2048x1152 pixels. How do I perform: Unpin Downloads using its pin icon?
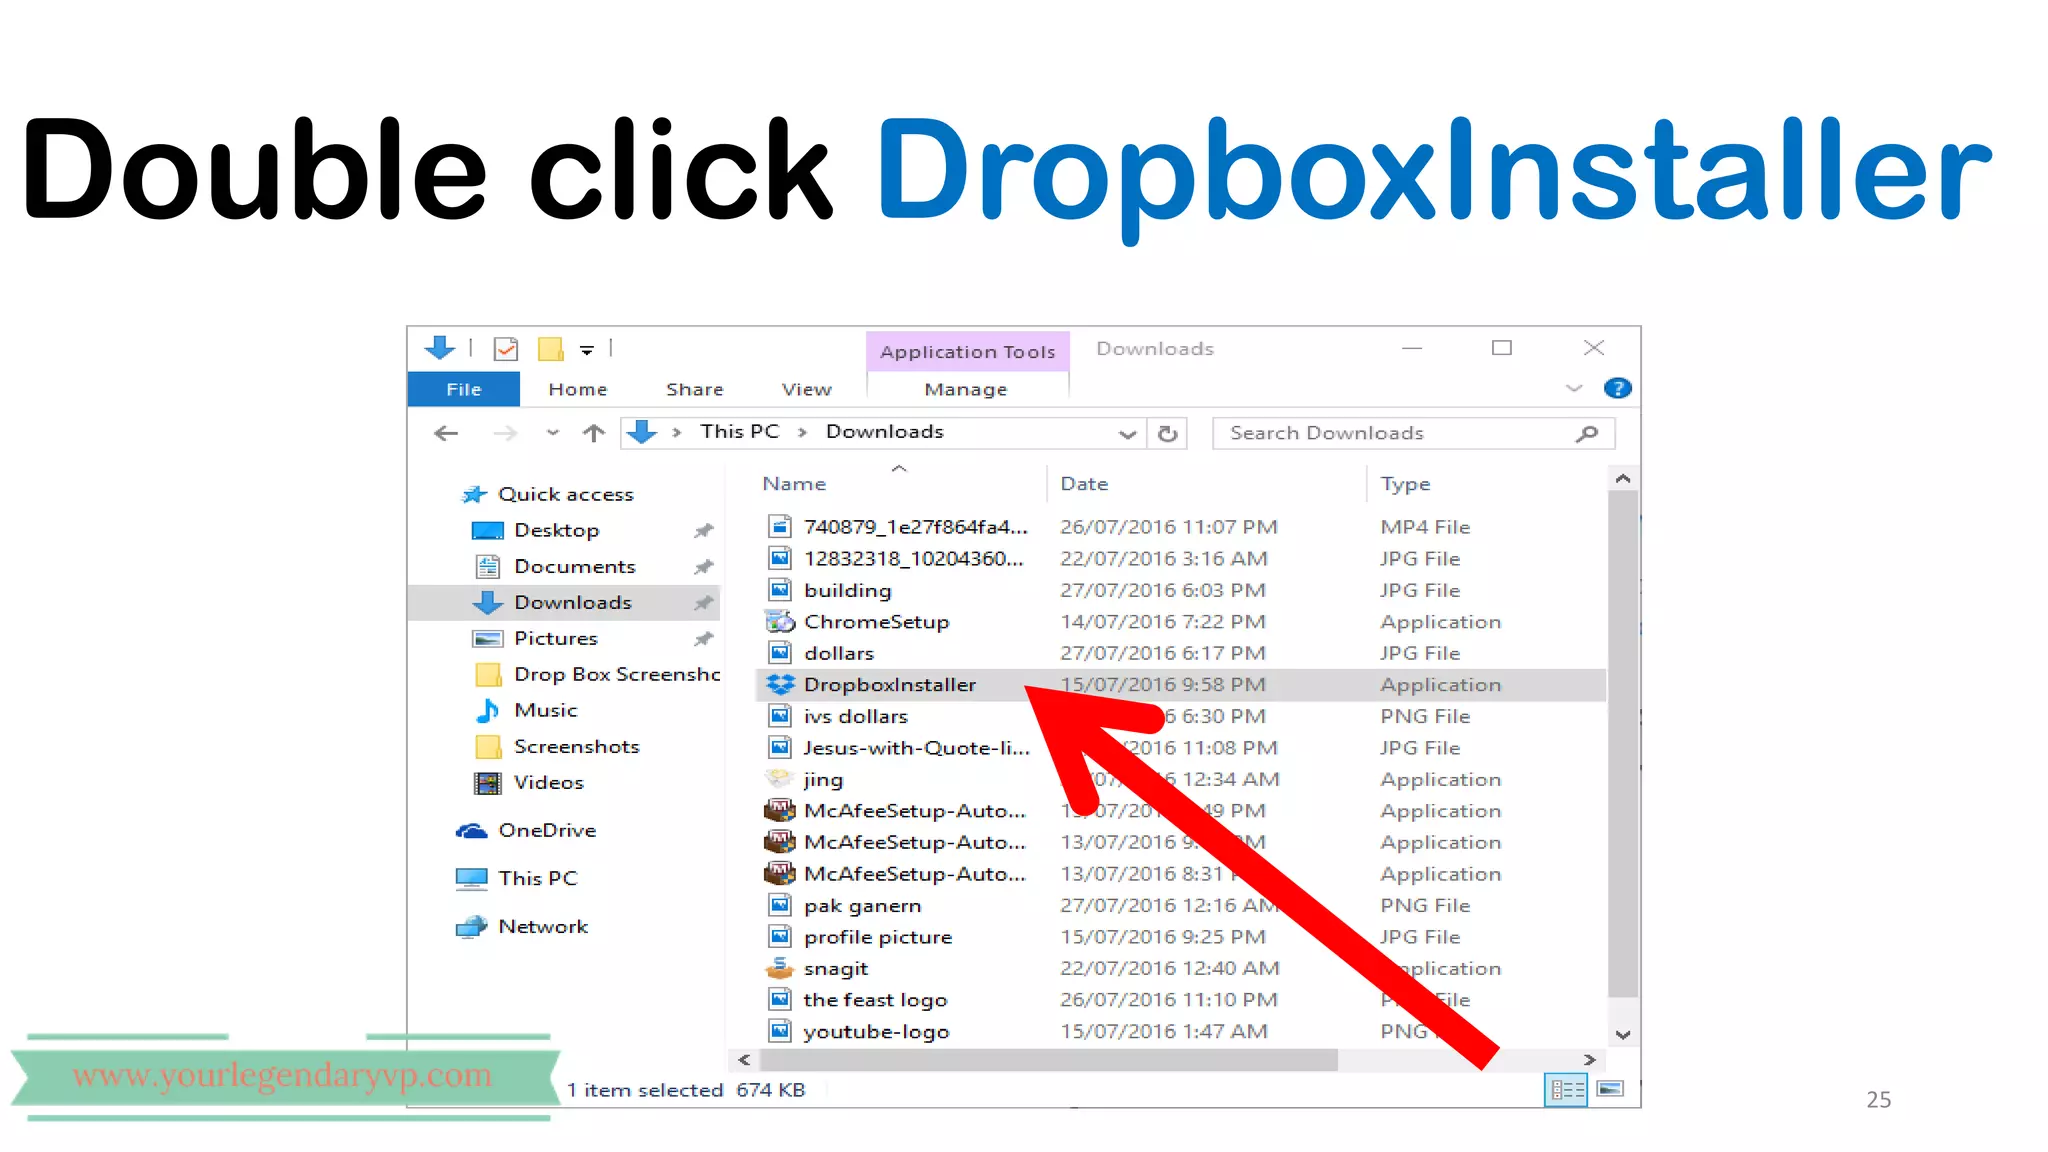point(704,603)
